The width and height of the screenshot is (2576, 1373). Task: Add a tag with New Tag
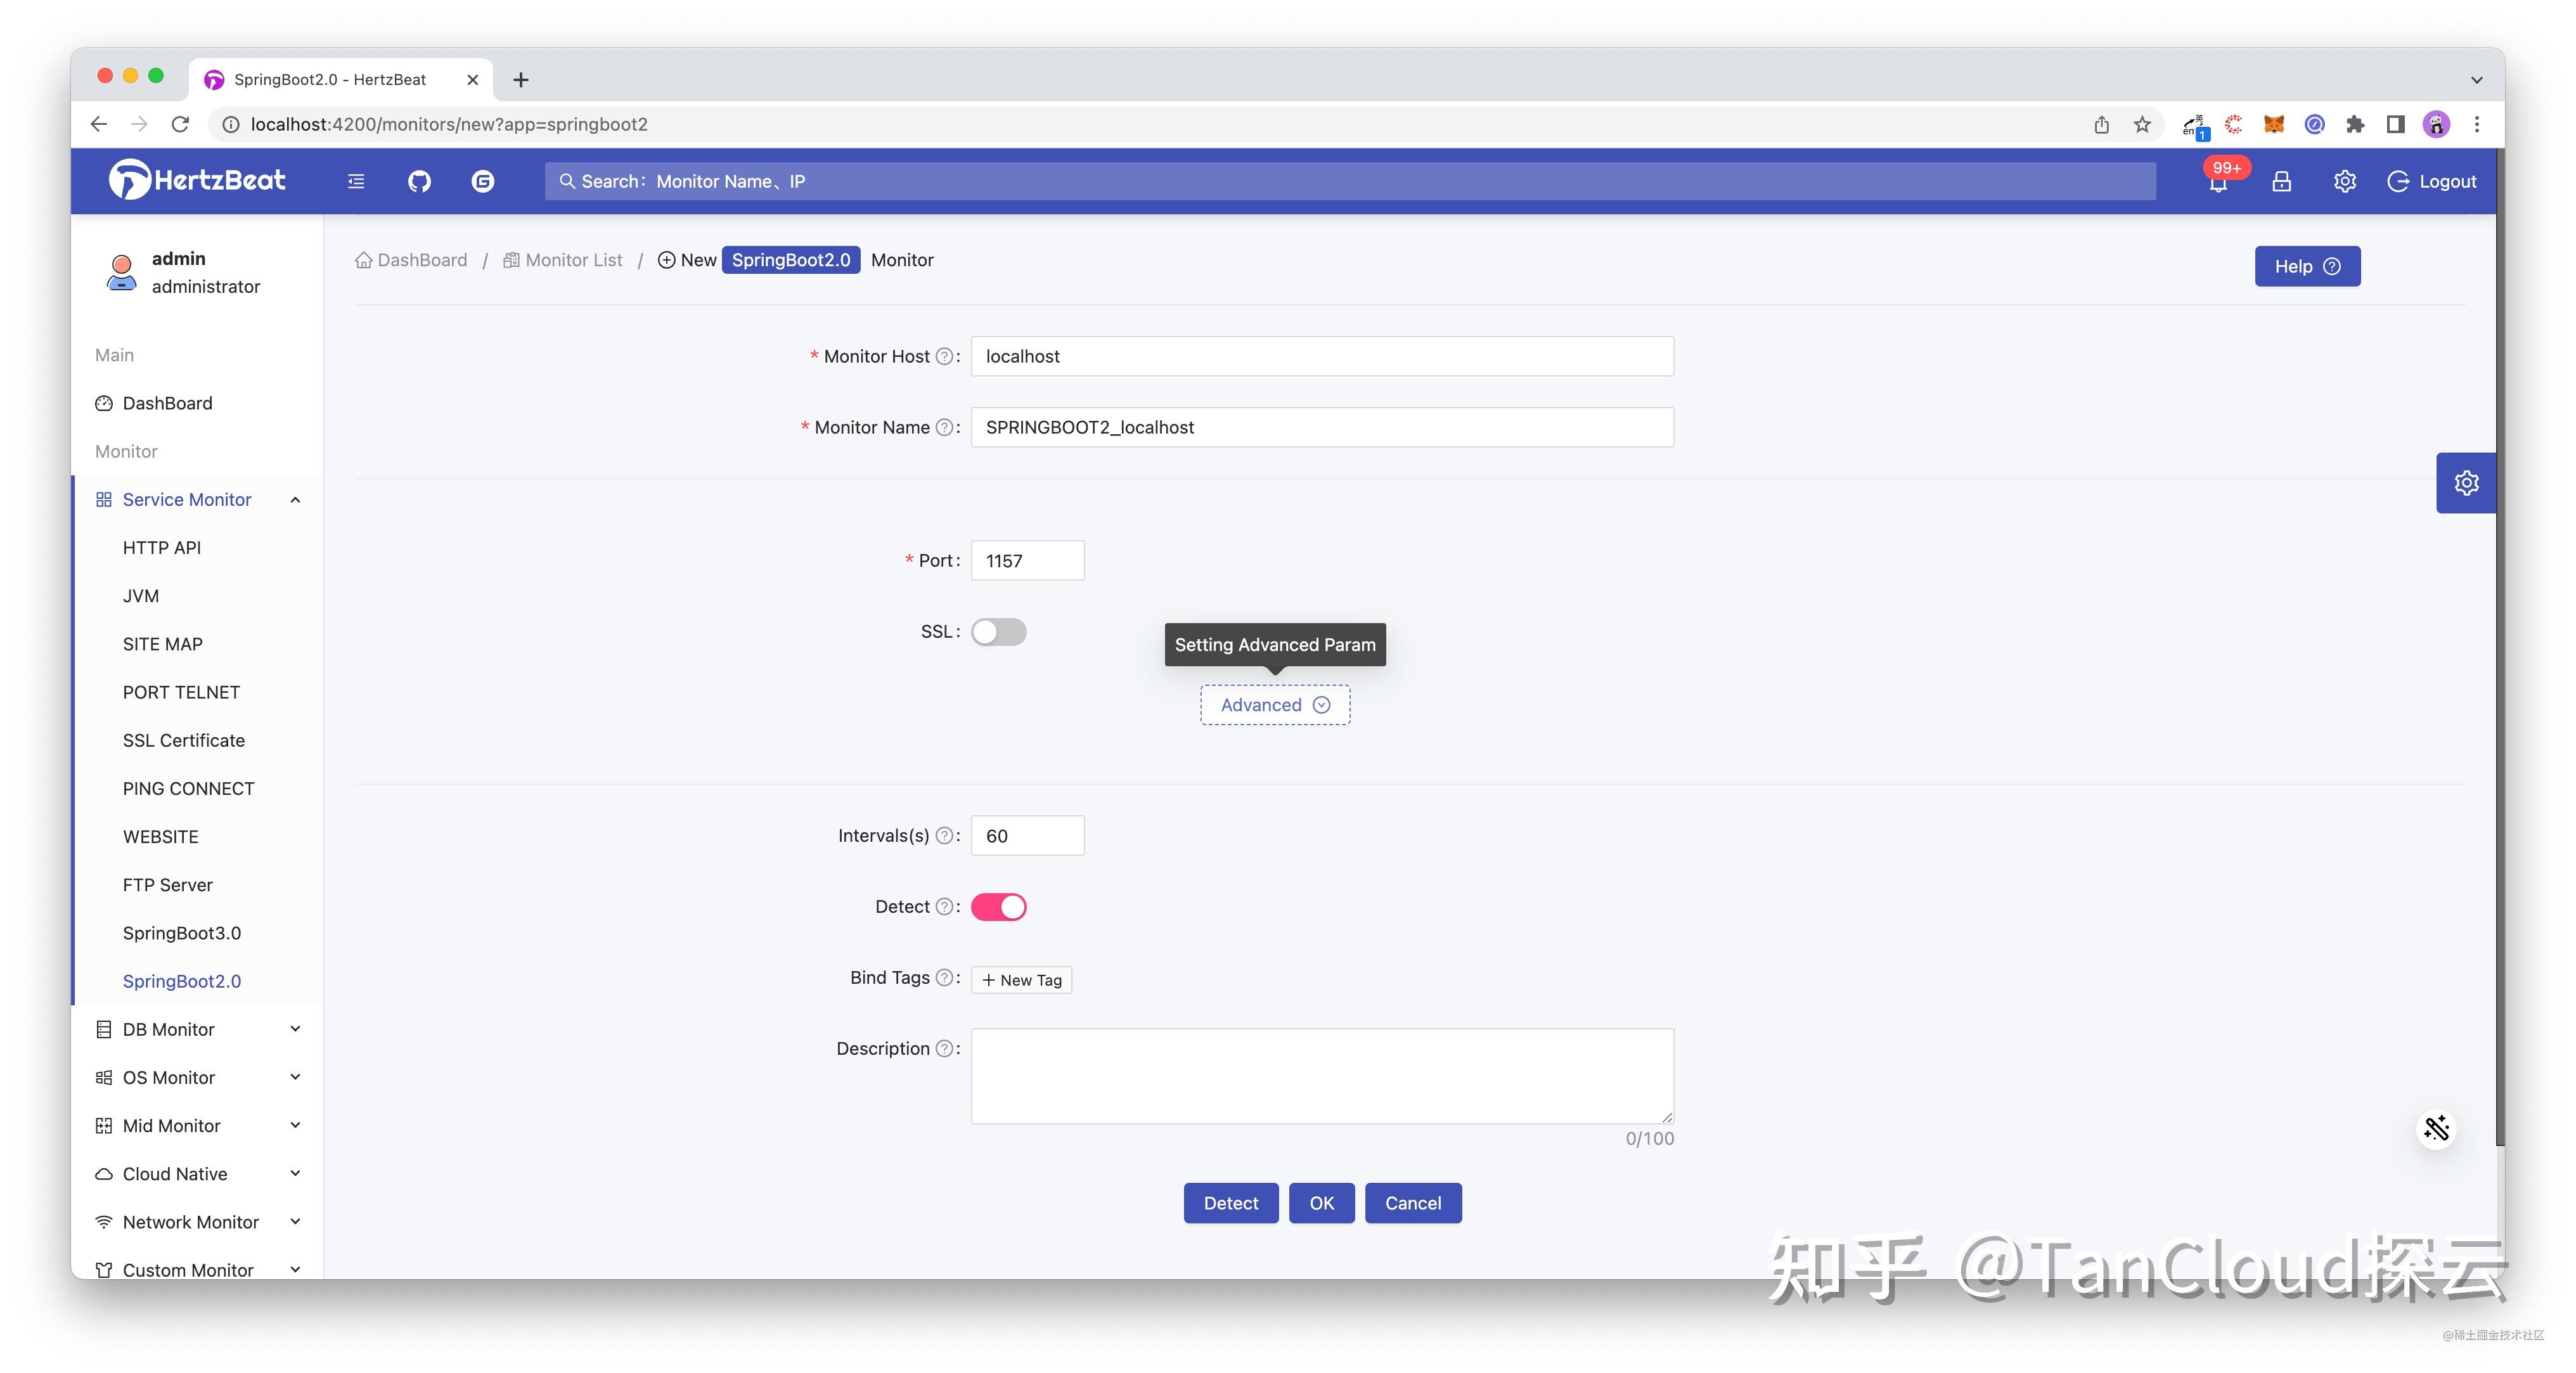[1020, 979]
